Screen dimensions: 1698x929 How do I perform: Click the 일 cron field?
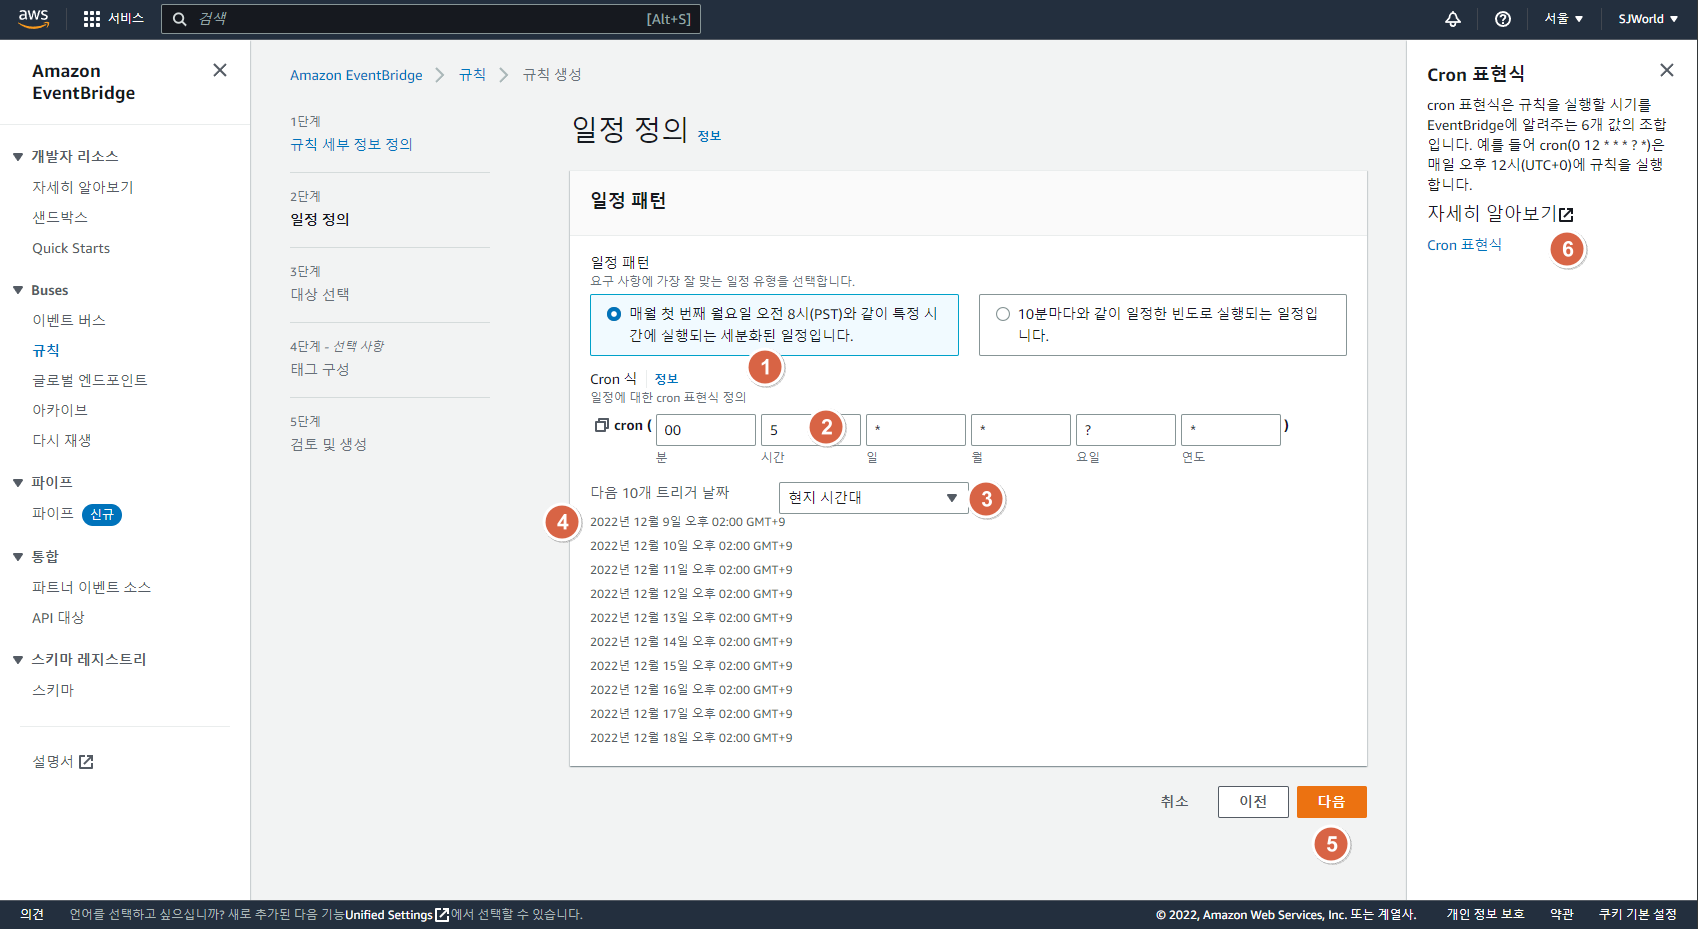coord(916,430)
